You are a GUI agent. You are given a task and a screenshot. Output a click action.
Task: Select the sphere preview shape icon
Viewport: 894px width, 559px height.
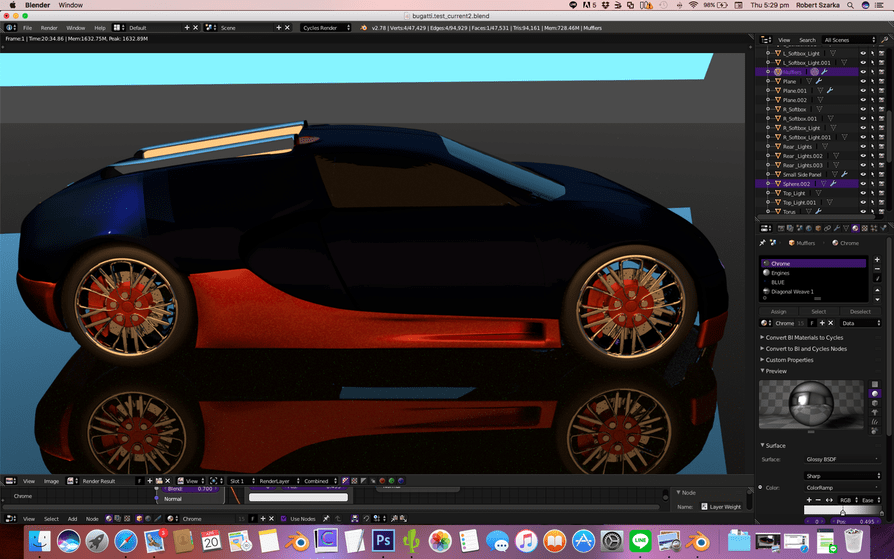pos(875,394)
